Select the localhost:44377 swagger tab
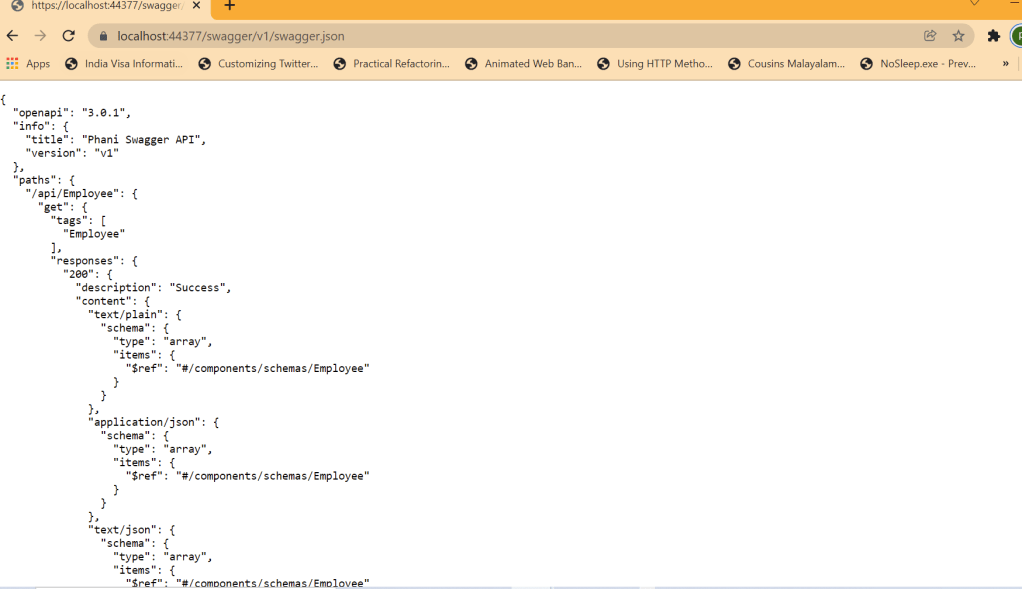Image resolution: width=1022 pixels, height=589 pixels. 100,6
